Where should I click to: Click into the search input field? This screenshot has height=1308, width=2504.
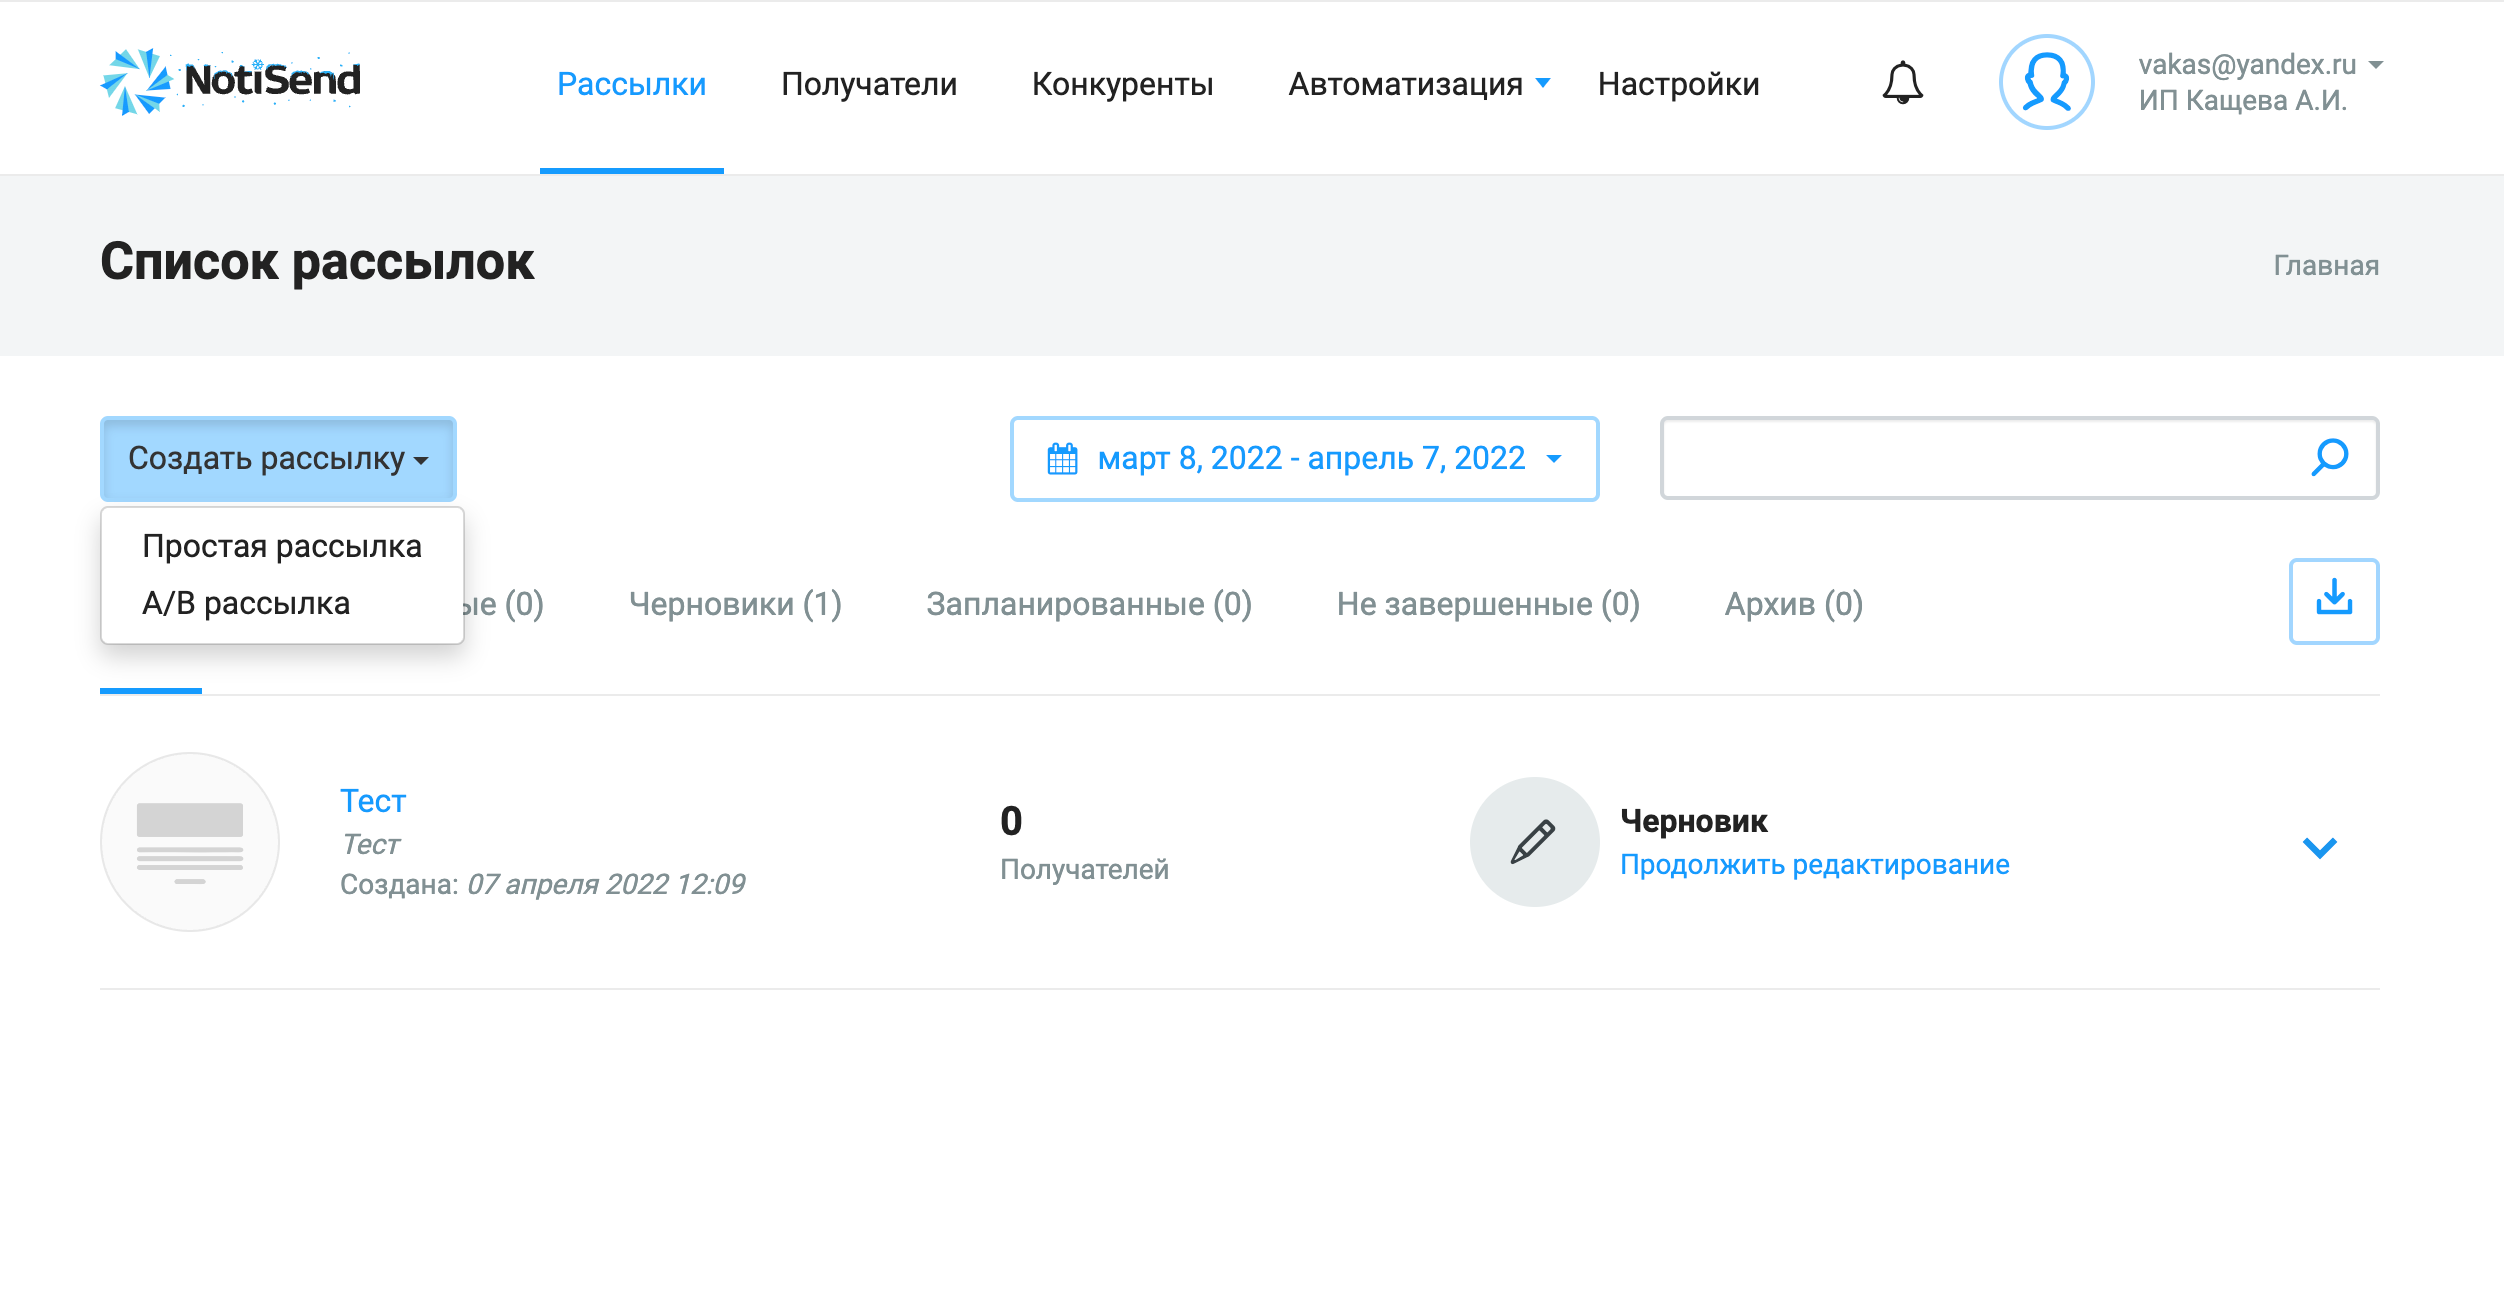pyautogui.click(x=1980, y=459)
